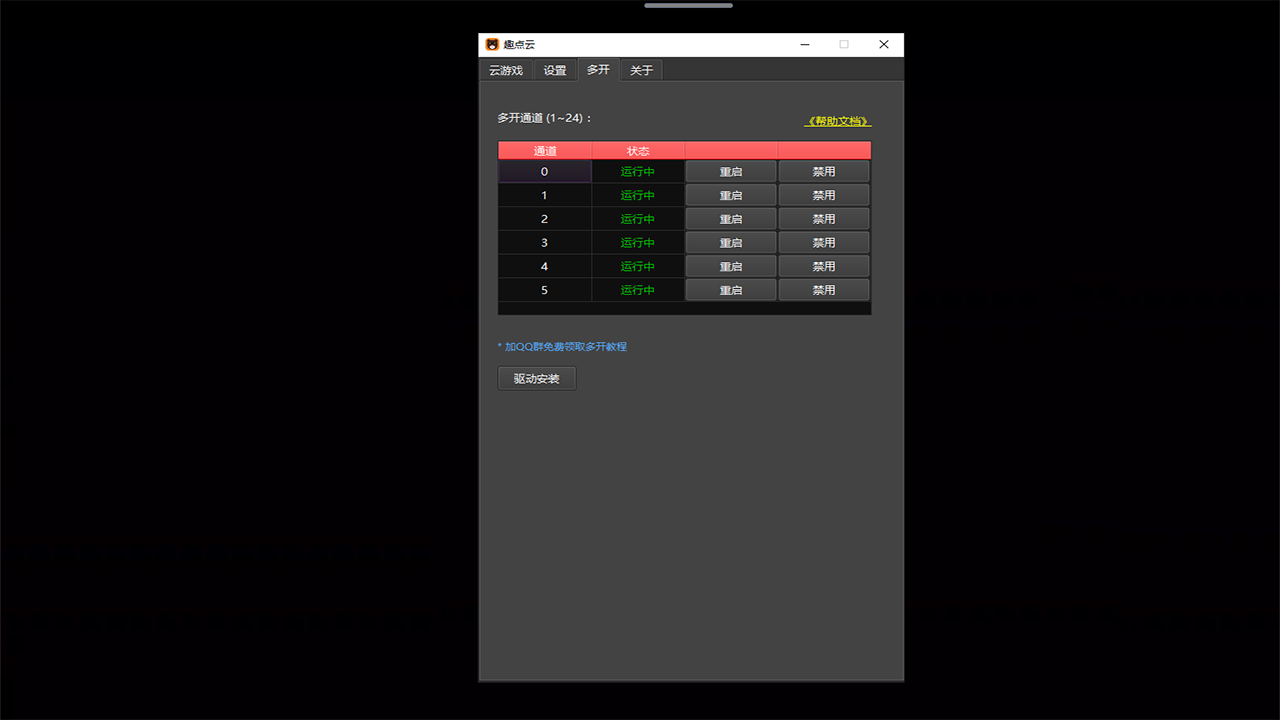The image size is (1280, 720).
Task: Restart channel 0 with 重启 button
Action: 731,172
